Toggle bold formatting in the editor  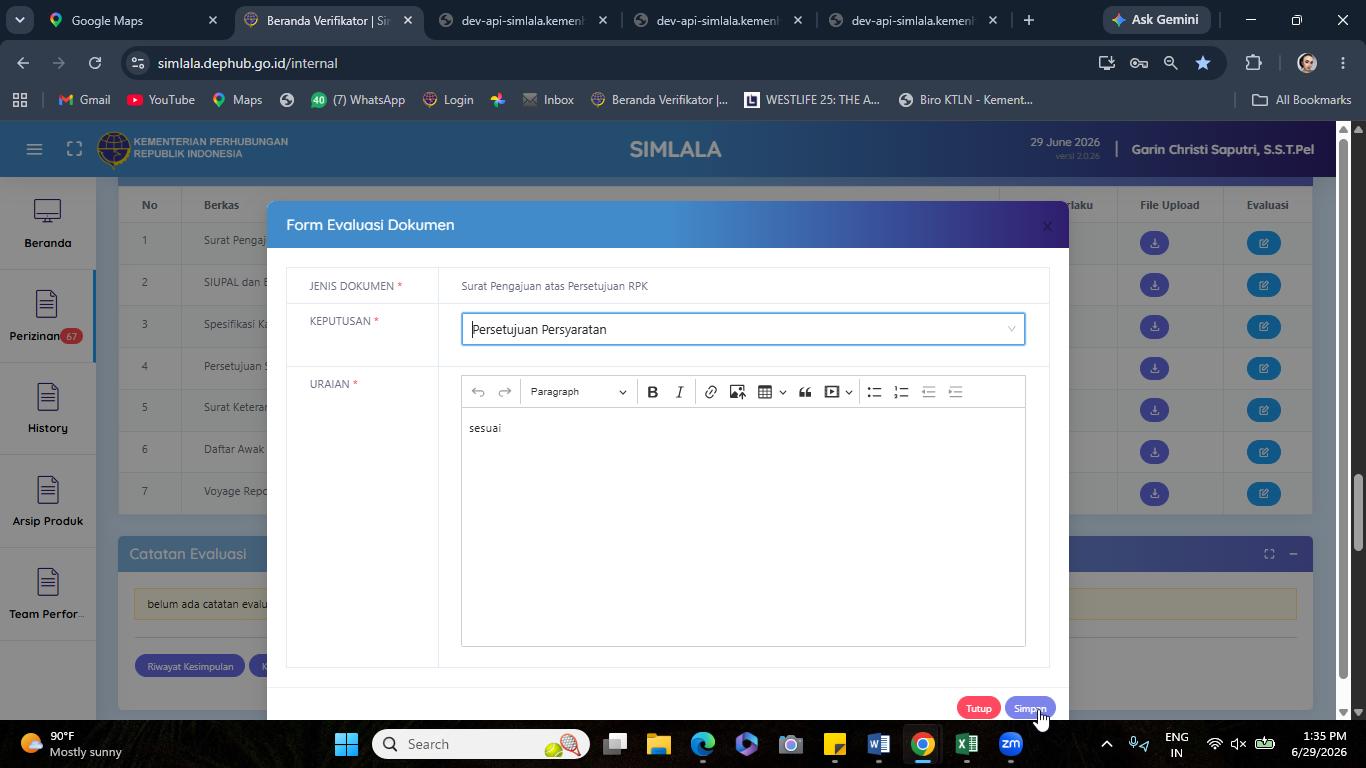(653, 392)
